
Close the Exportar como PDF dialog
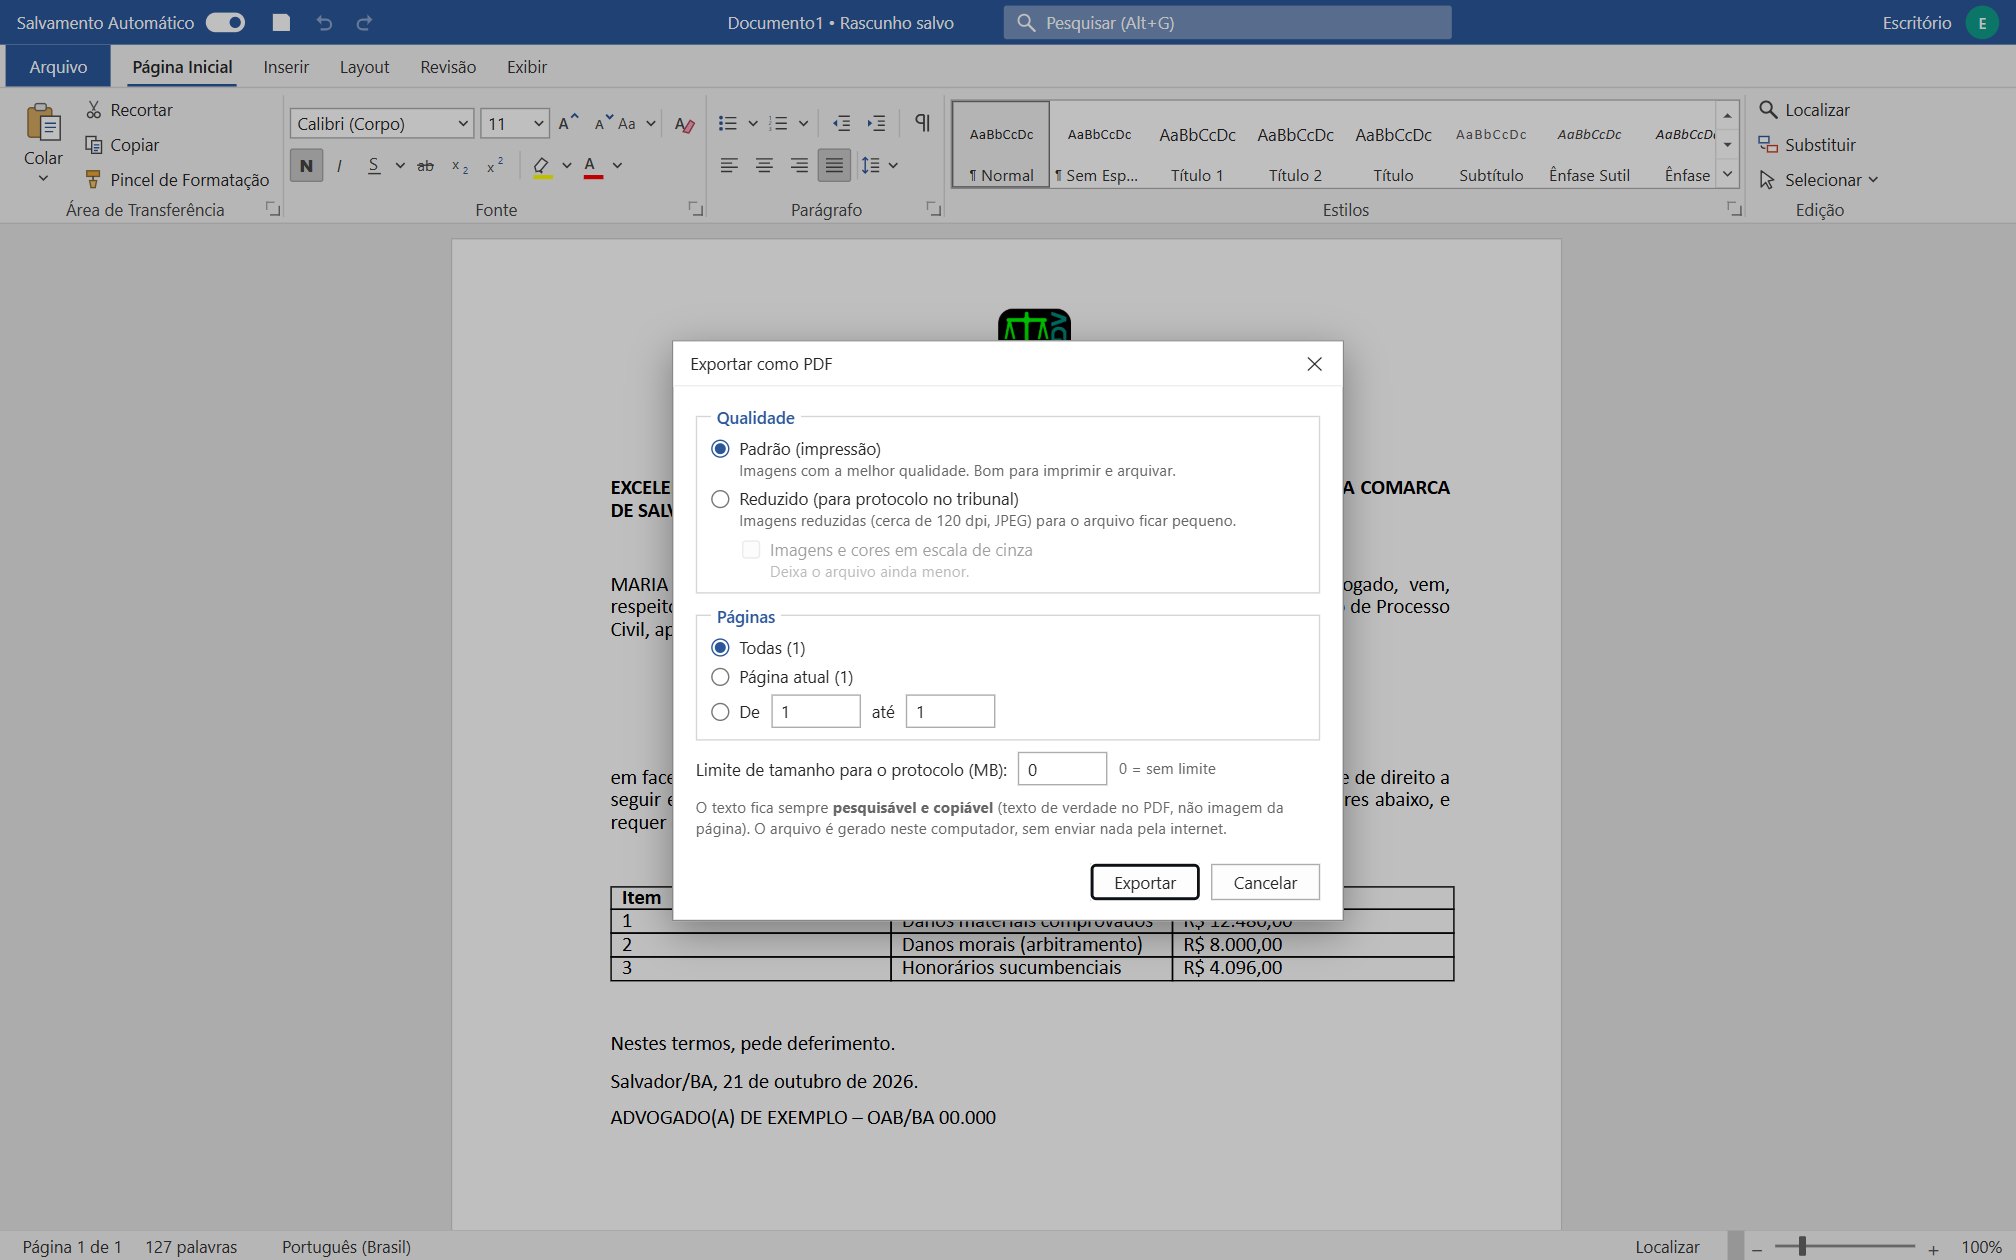[1315, 364]
